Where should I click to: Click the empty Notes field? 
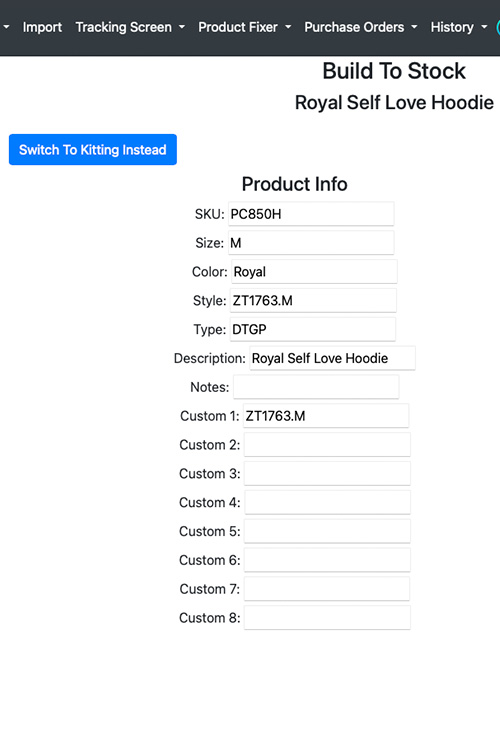coord(316,387)
